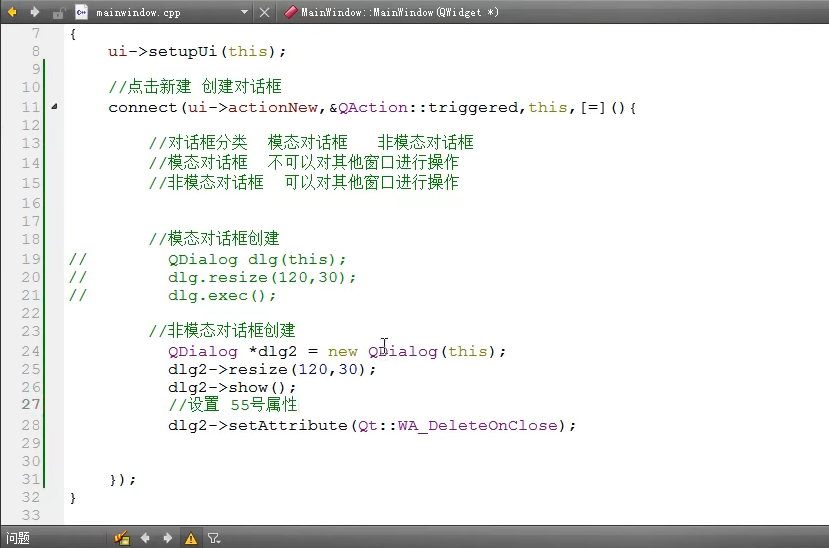Click comment '//非模态对话框创建'
Viewport: 829px width, 548px height.
pyautogui.click(x=222, y=330)
